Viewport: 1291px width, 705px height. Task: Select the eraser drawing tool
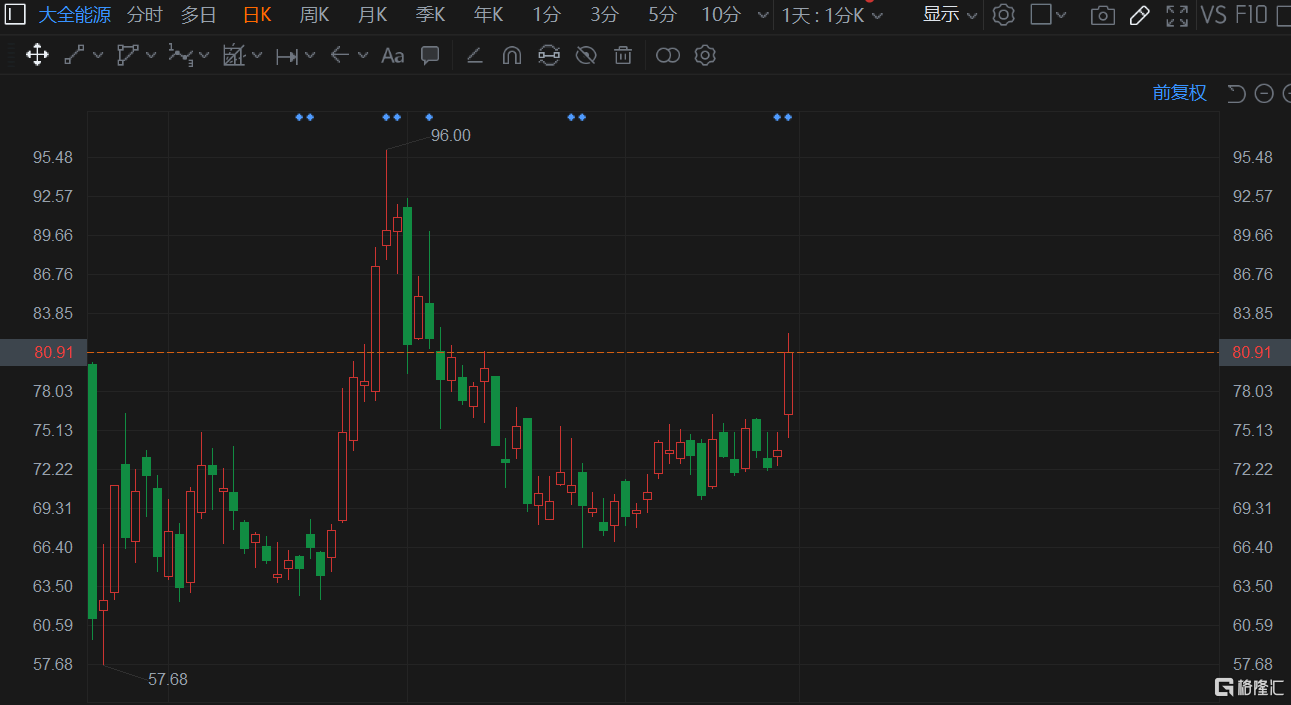pos(474,56)
